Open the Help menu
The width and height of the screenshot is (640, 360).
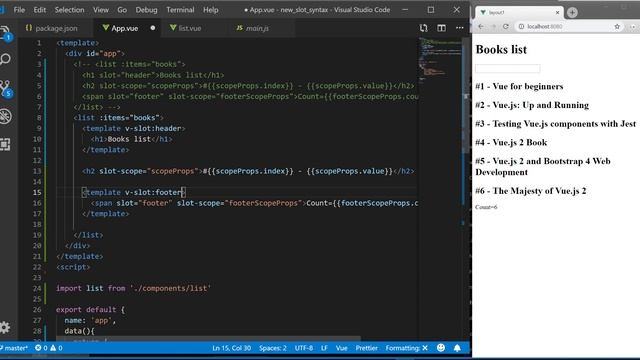point(211,10)
